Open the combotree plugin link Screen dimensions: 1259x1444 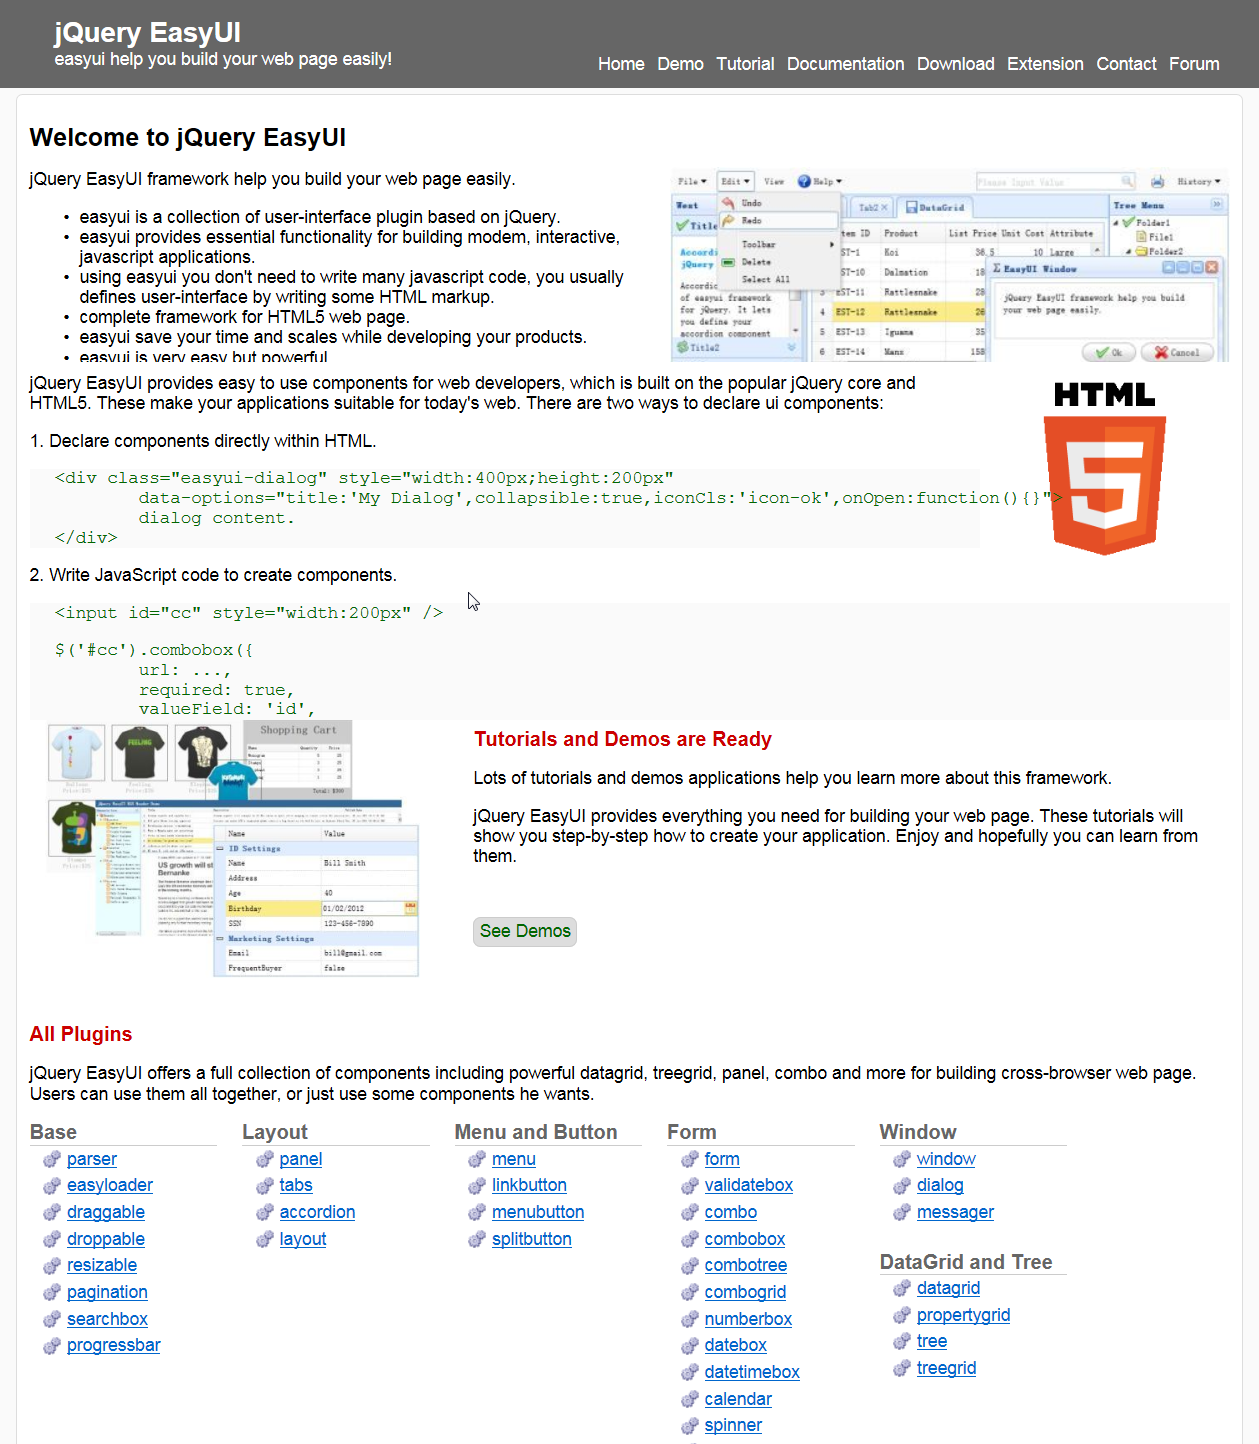pyautogui.click(x=746, y=1265)
